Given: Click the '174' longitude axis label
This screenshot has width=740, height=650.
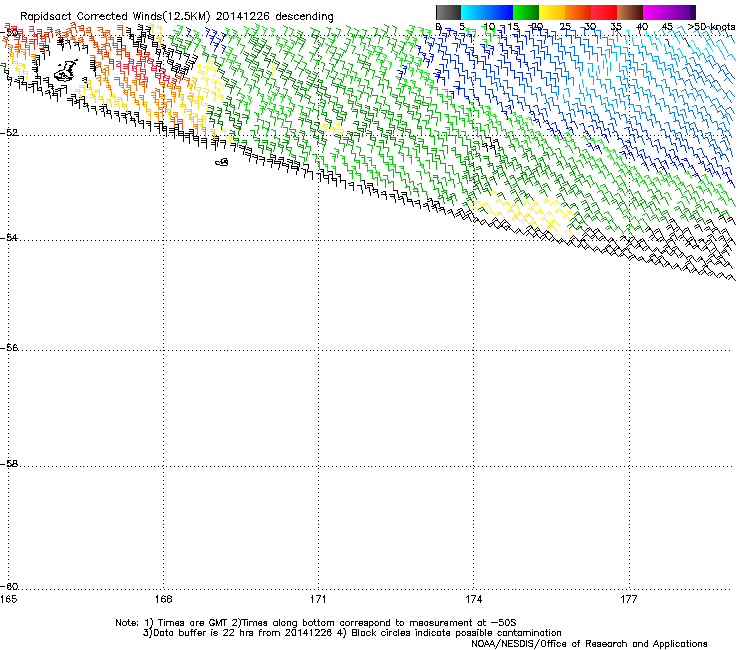Looking at the screenshot, I should [473, 599].
